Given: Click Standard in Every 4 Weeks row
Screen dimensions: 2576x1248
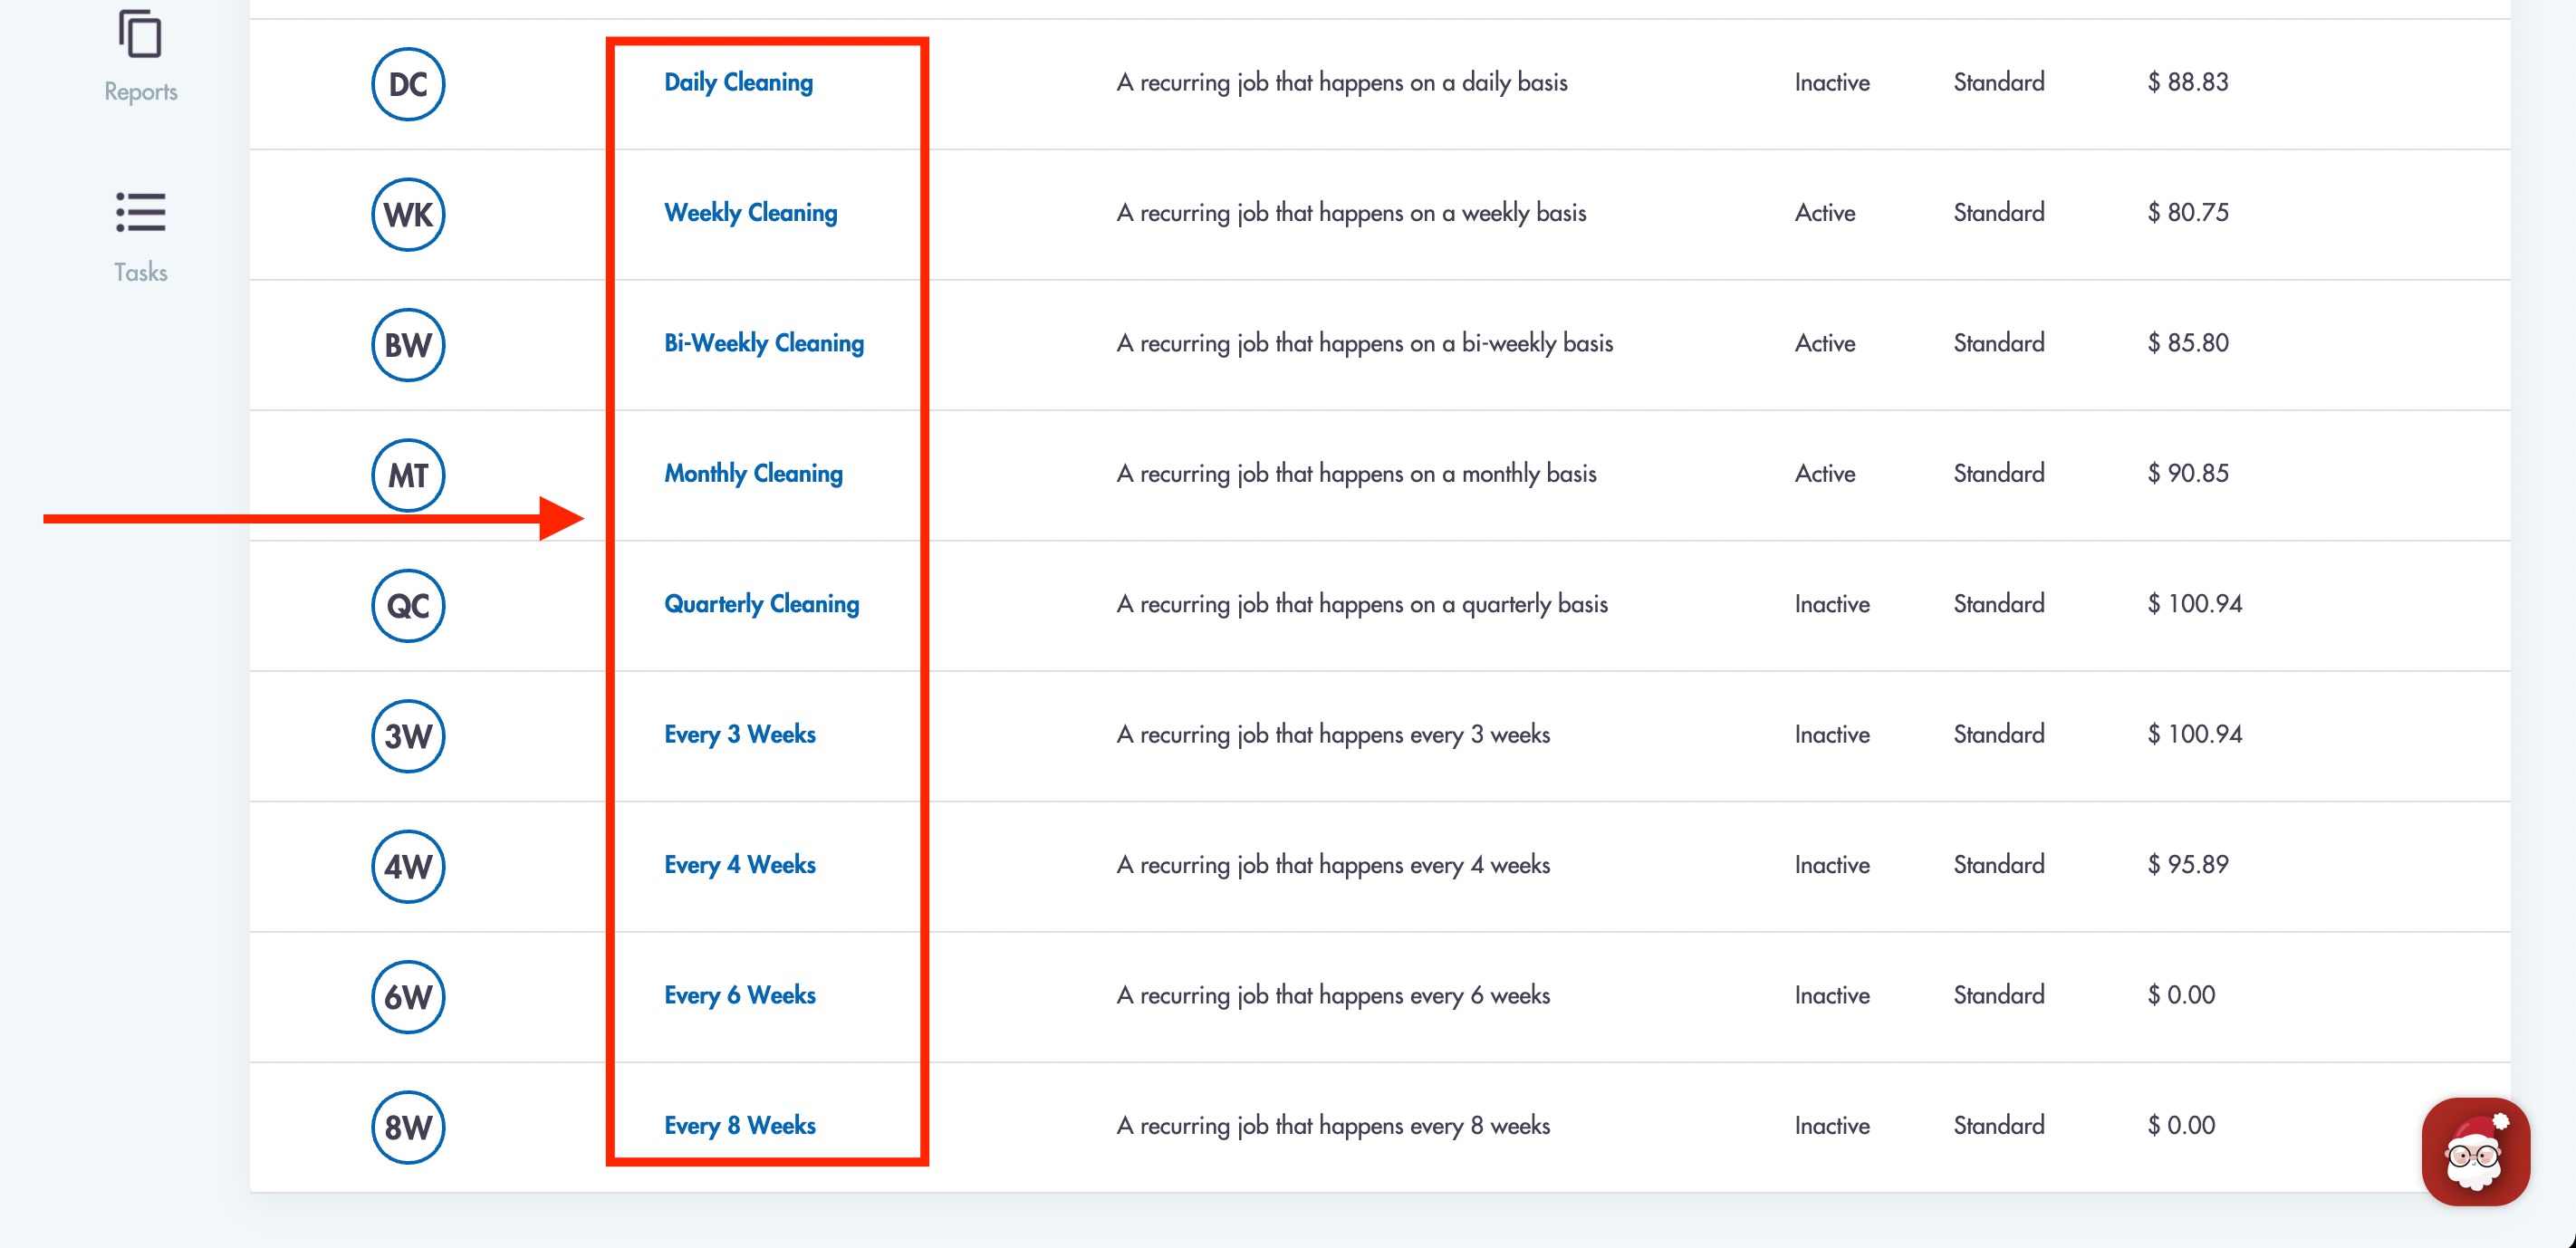Looking at the screenshot, I should tap(1999, 864).
